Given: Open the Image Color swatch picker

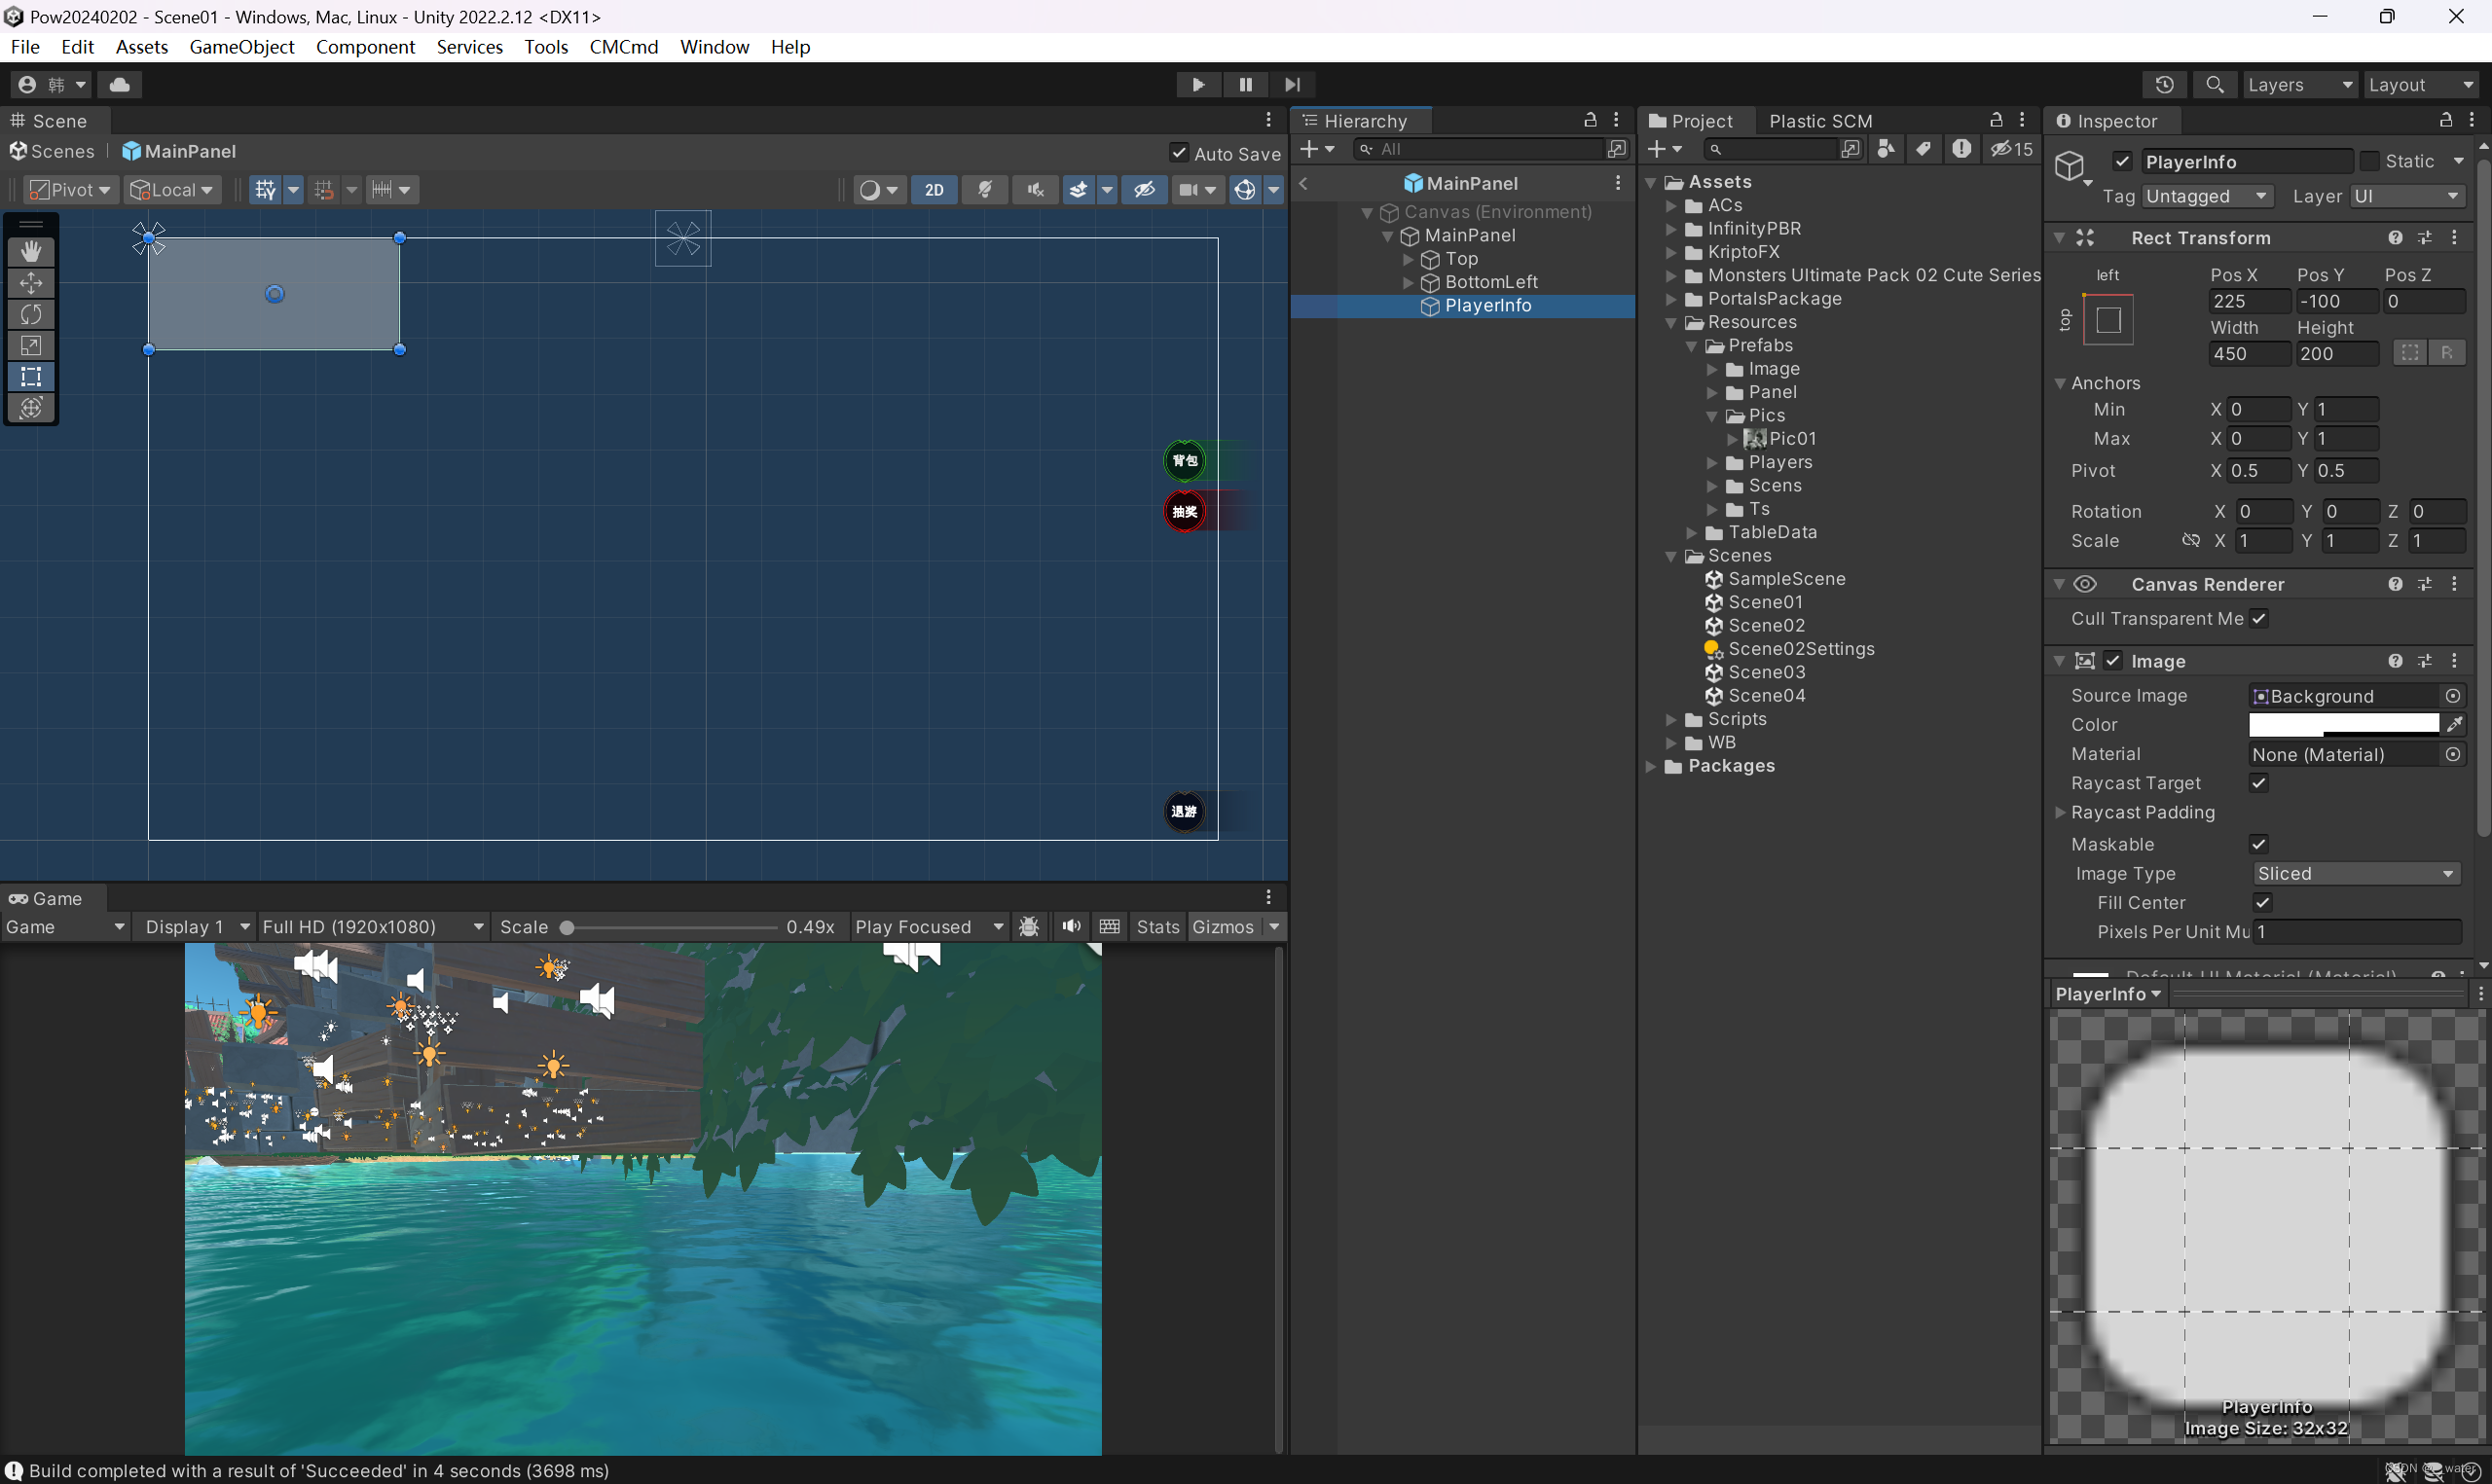Looking at the screenshot, I should pyautogui.click(x=2346, y=724).
